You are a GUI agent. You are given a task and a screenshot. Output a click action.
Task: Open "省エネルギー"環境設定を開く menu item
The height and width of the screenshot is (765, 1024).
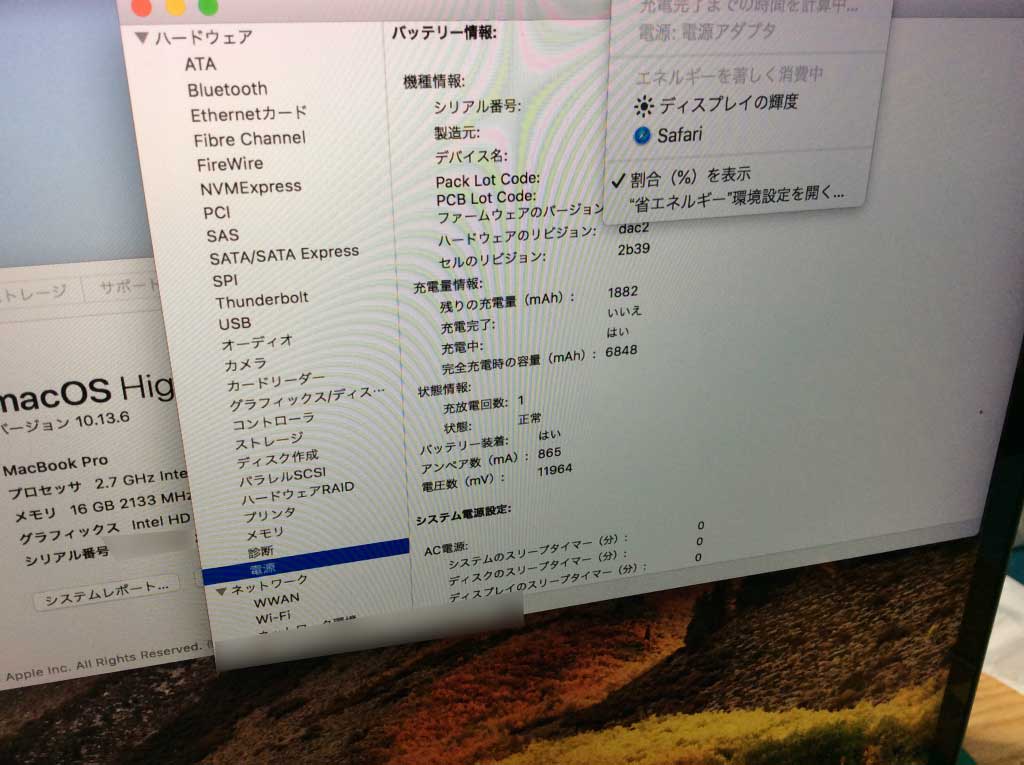click(737, 199)
